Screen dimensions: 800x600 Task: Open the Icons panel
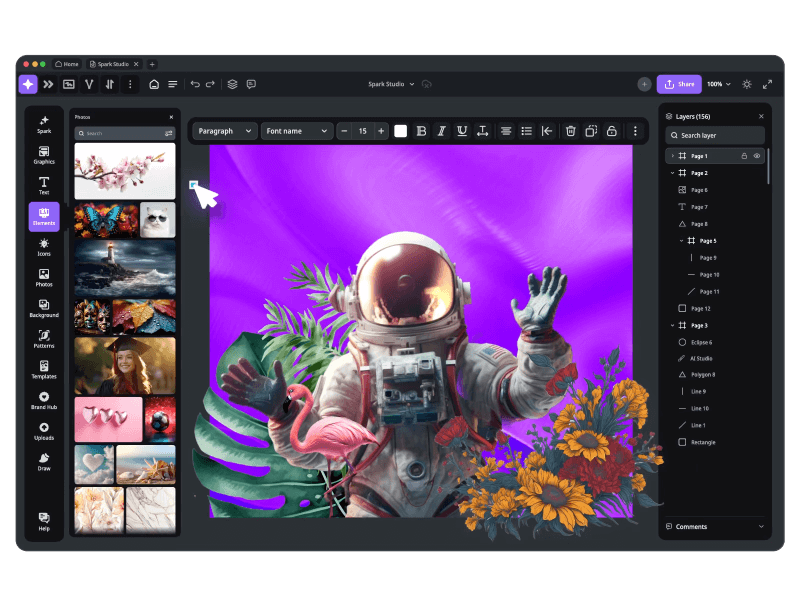click(x=44, y=247)
